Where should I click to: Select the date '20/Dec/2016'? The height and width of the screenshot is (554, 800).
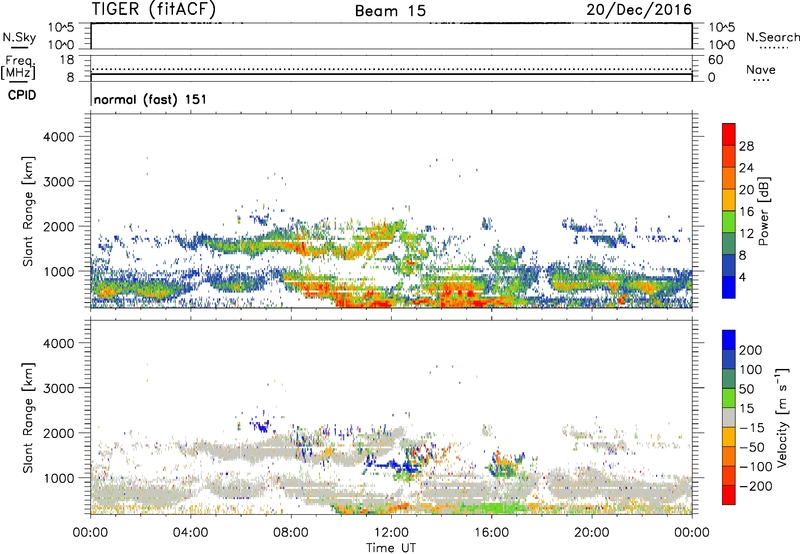coord(639,10)
